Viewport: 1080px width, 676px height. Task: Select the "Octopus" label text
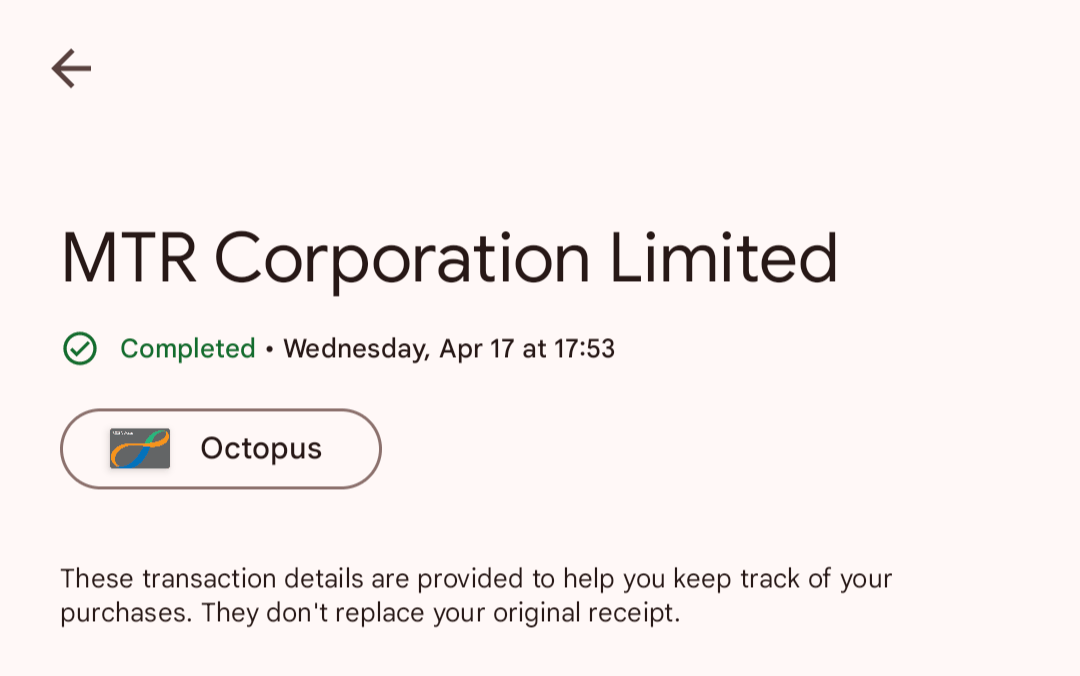point(261,449)
